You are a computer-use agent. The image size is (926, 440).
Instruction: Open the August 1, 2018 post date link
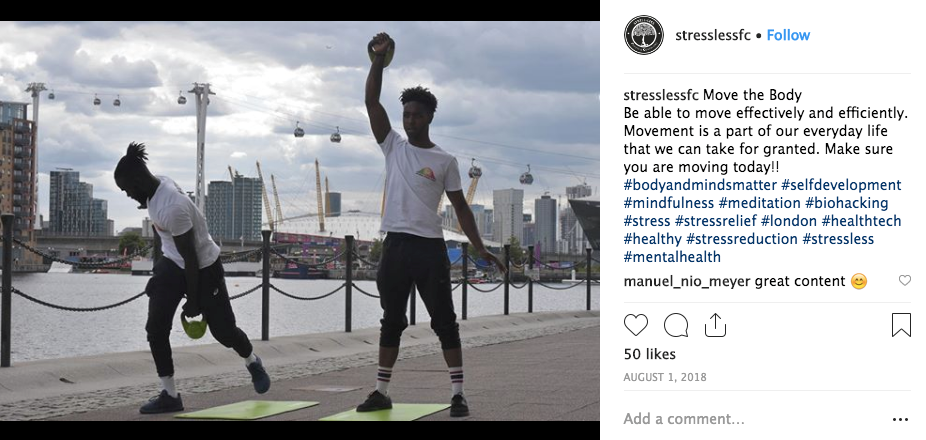(665, 377)
